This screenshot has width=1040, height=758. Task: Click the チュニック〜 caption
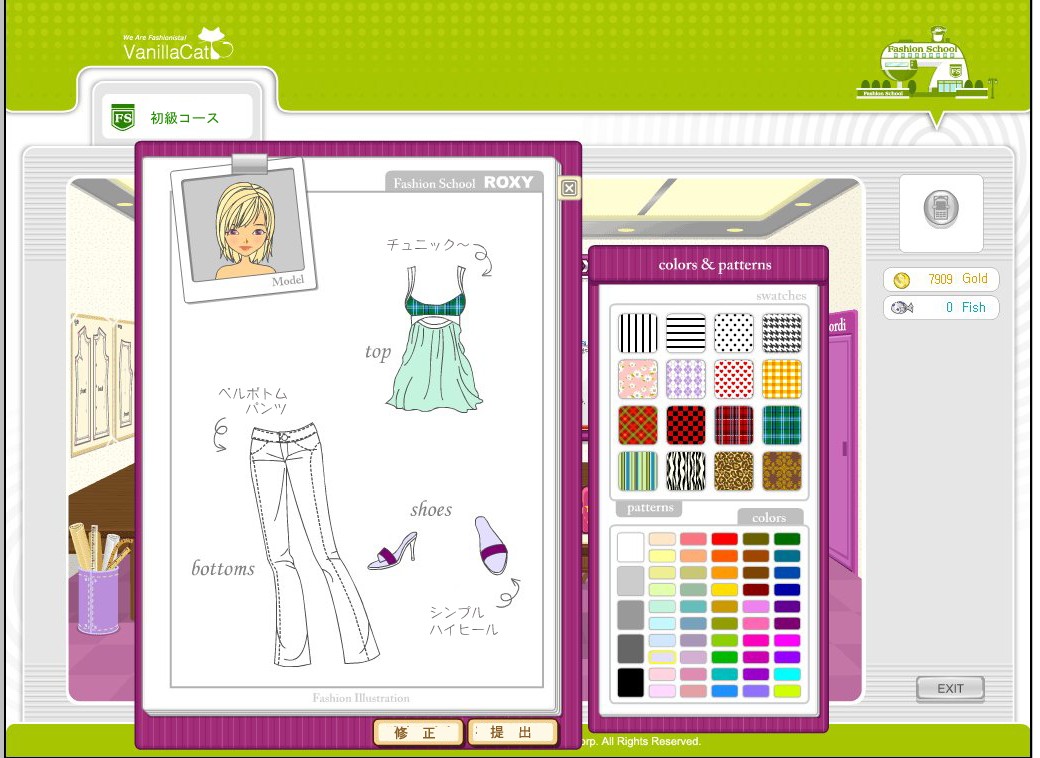[427, 245]
